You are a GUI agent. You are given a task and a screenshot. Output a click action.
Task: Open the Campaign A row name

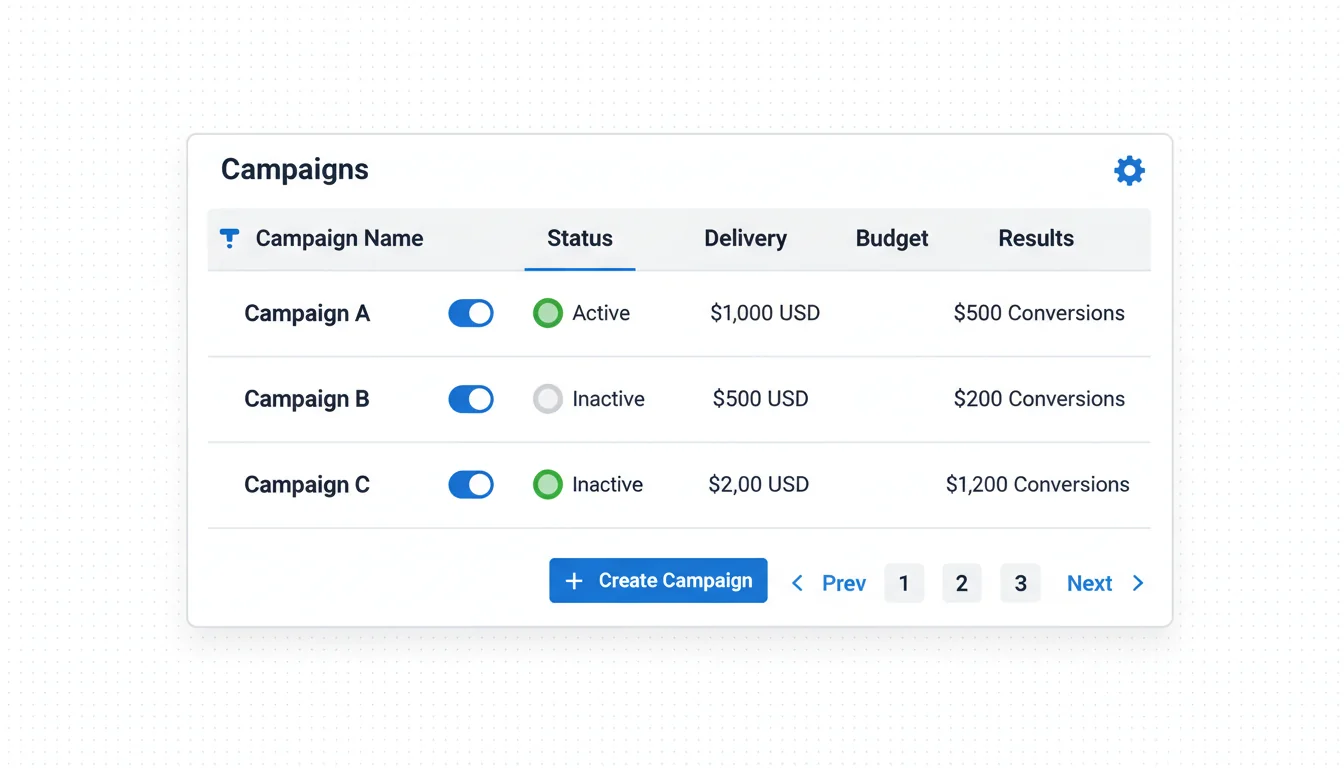(307, 313)
